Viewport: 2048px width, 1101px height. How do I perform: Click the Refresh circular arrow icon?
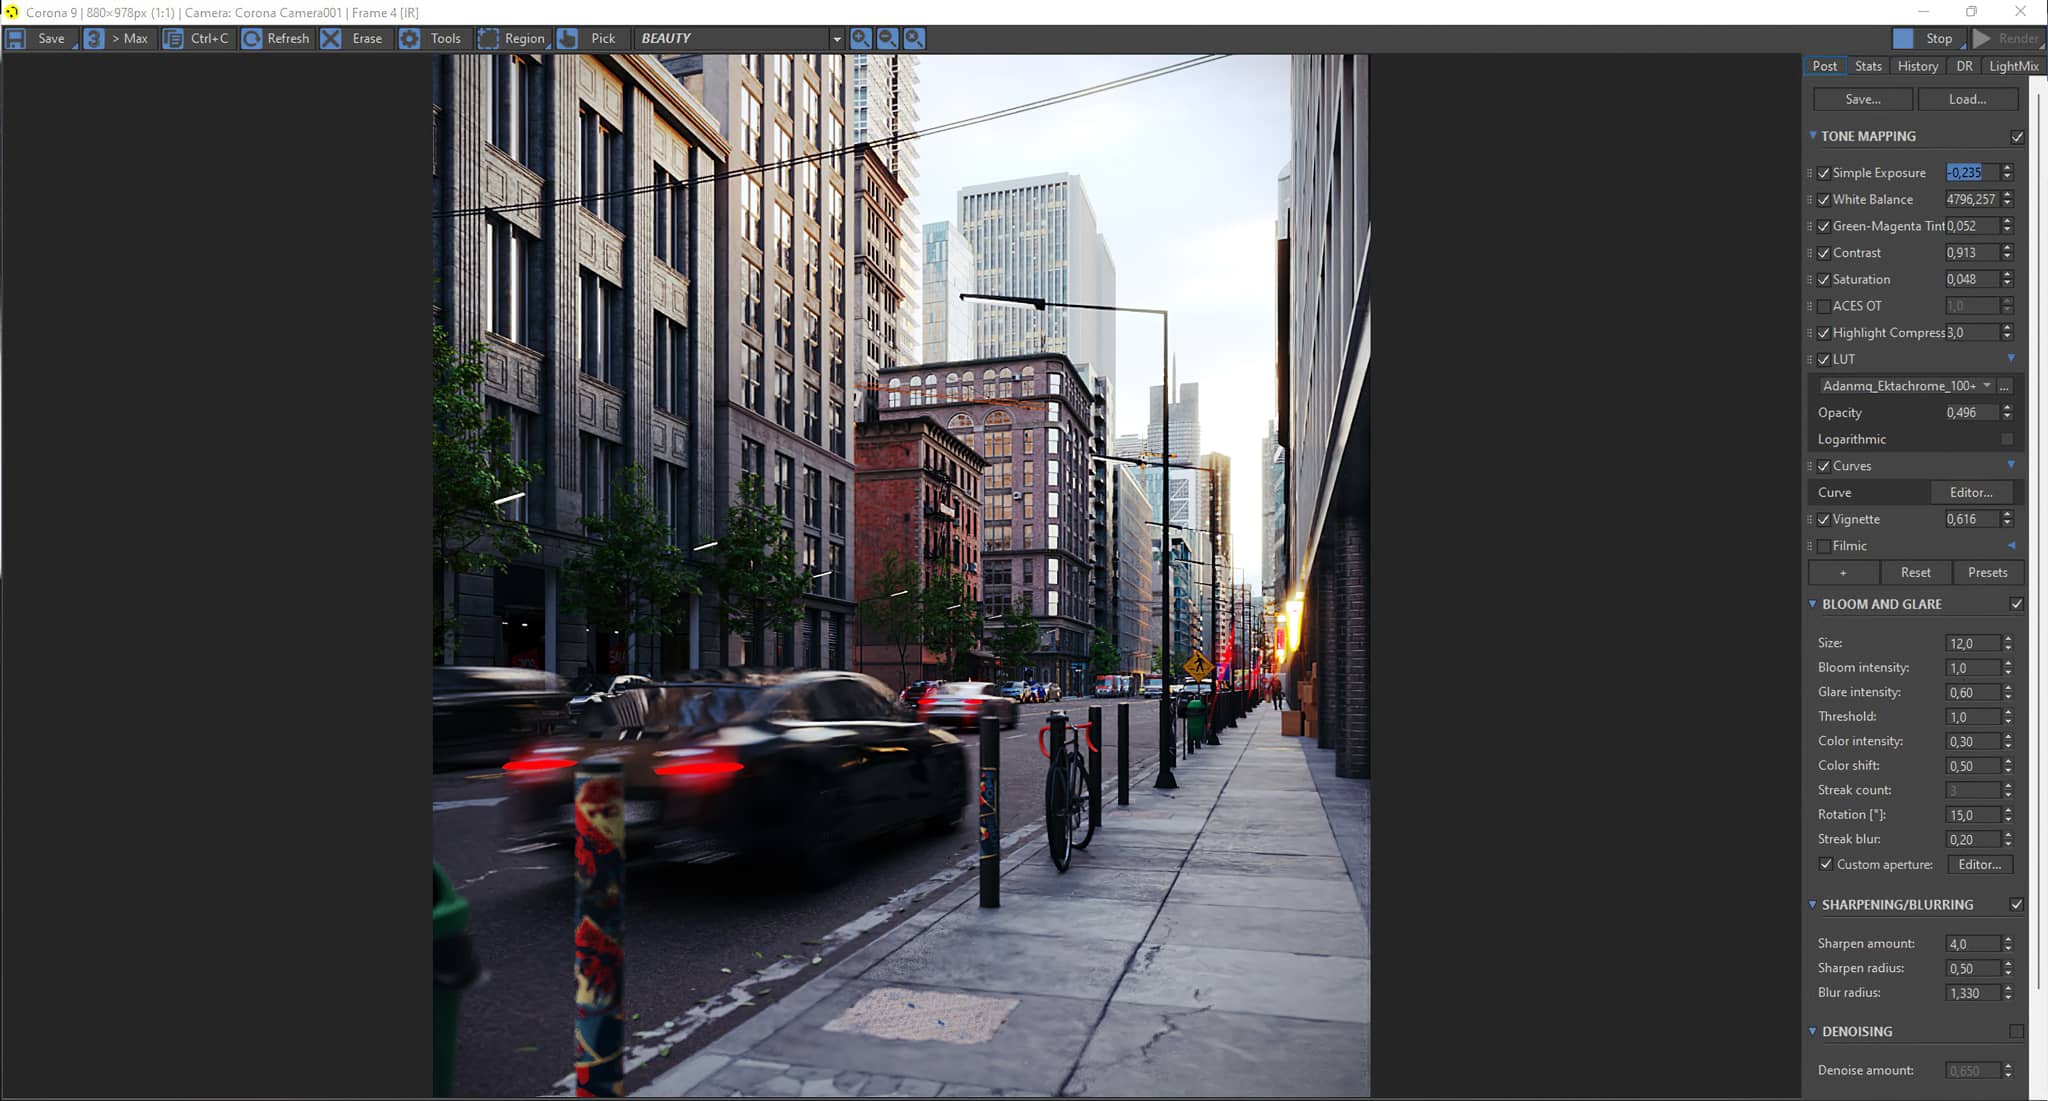[x=252, y=38]
